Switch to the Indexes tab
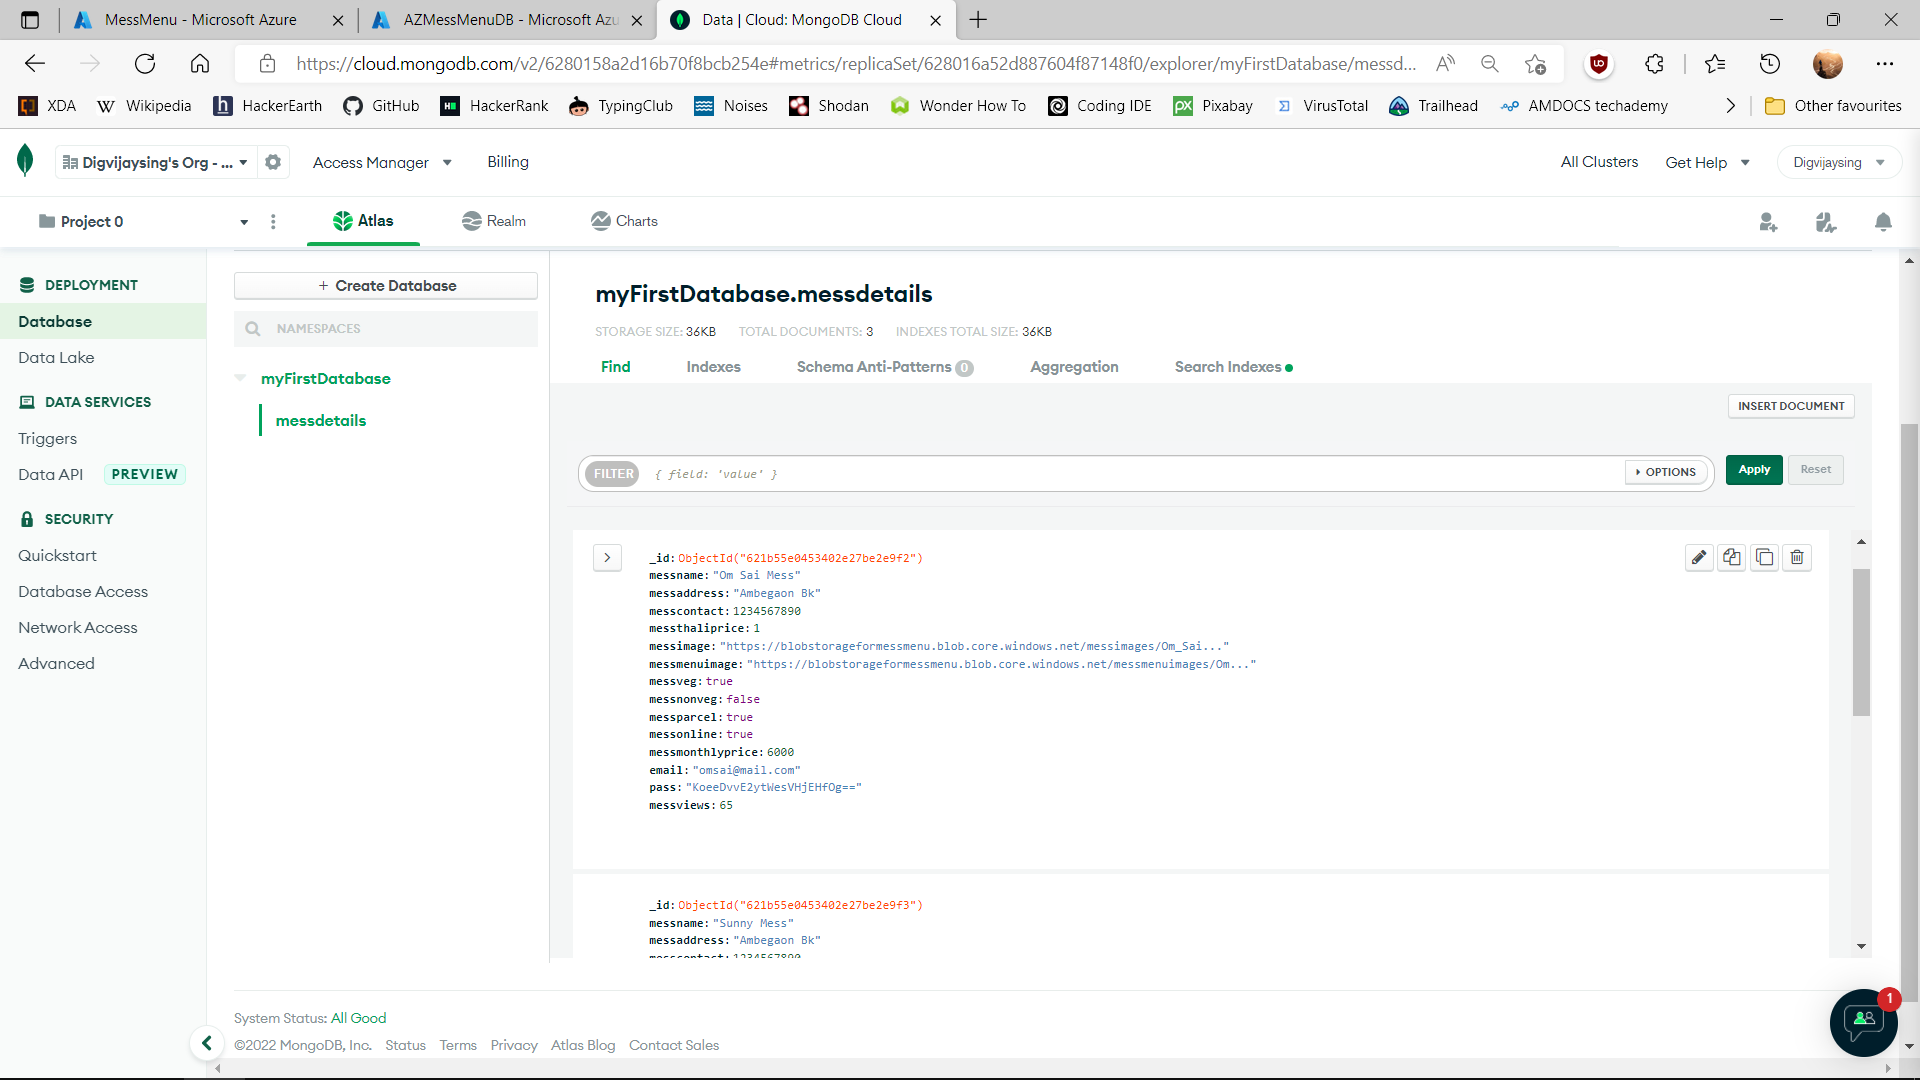Viewport: 1920px width, 1080px height. 713,367
